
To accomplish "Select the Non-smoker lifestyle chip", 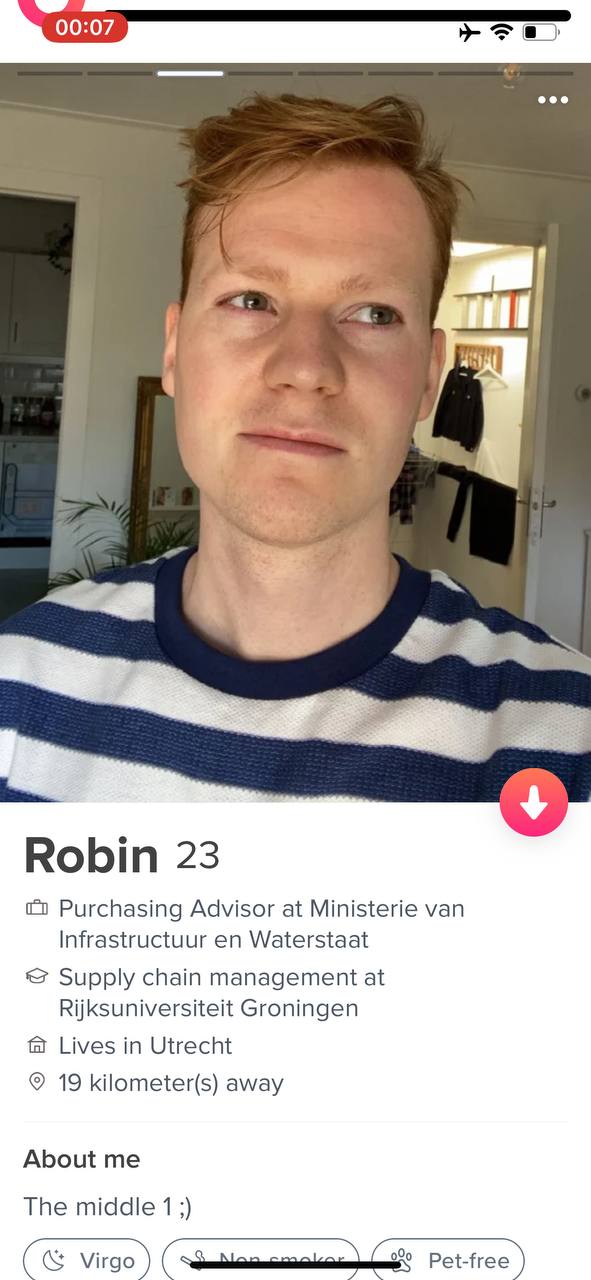I will coord(260,1260).
